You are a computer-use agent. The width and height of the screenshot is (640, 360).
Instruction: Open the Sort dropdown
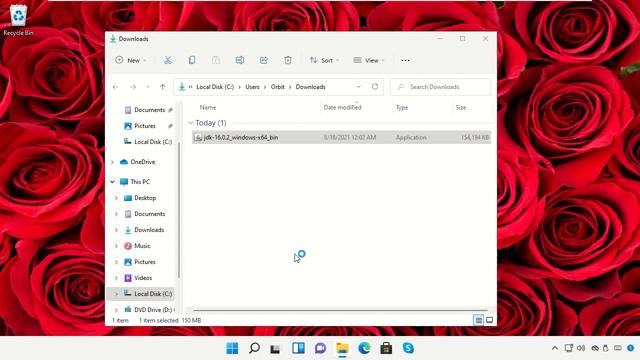pyautogui.click(x=324, y=60)
